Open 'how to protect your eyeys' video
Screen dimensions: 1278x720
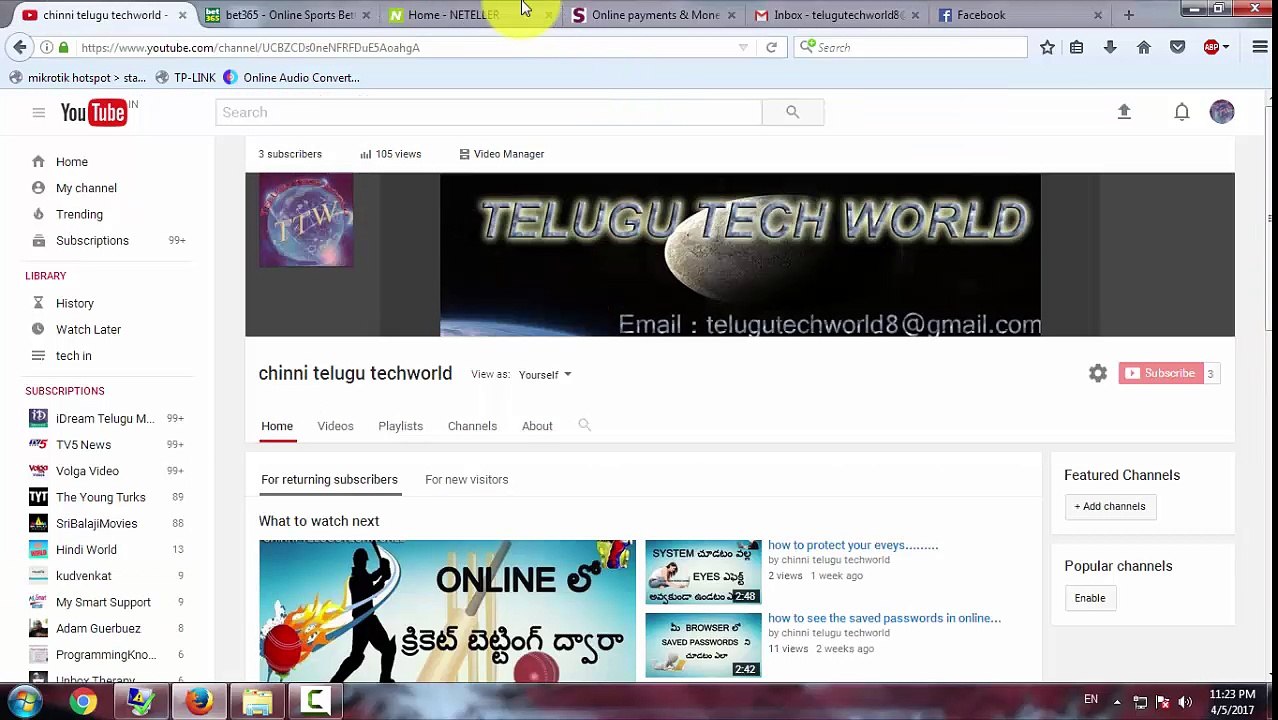[x=853, y=545]
